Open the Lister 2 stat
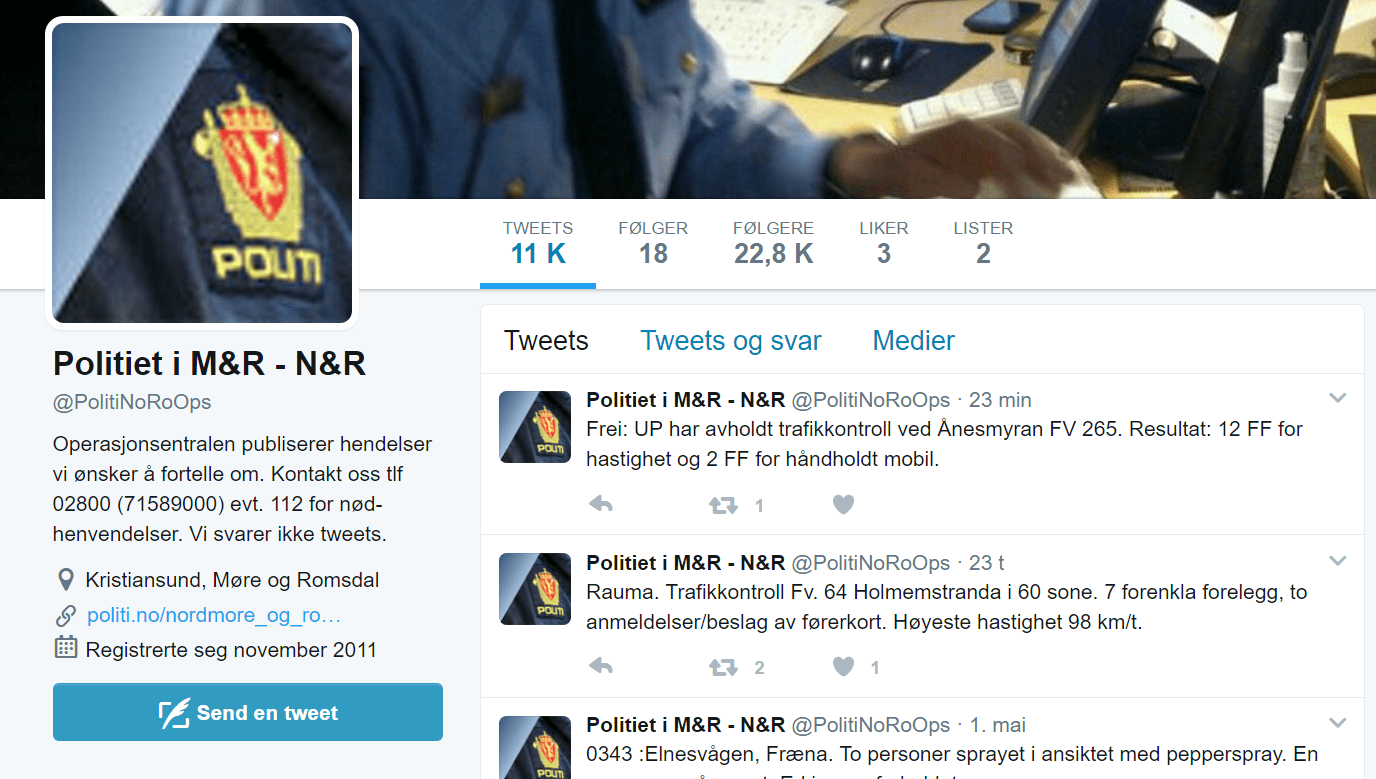Image resolution: width=1376 pixels, height=779 pixels. (x=983, y=243)
